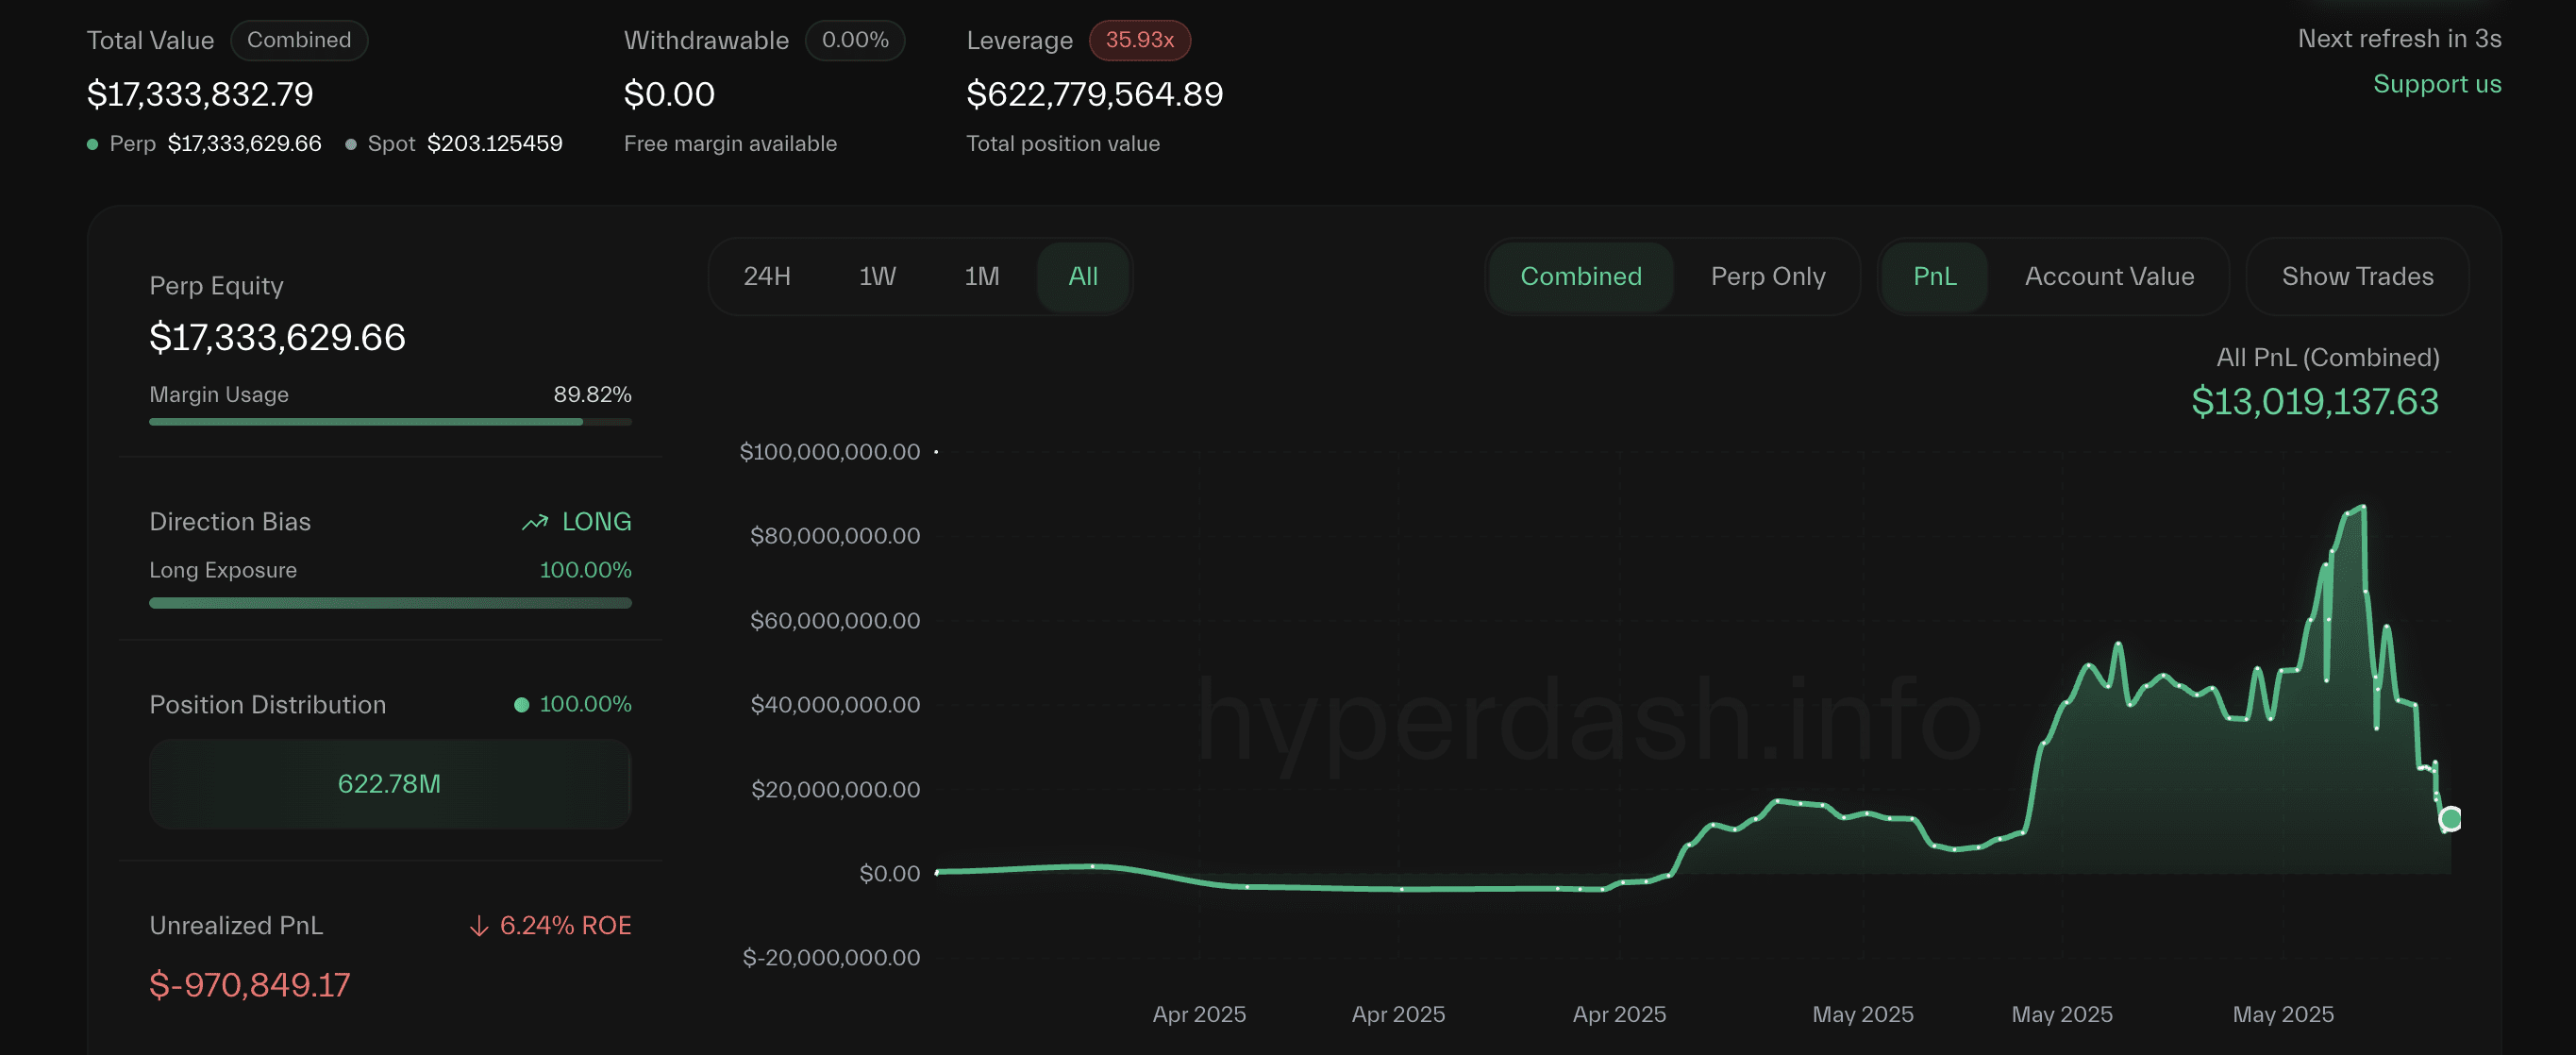Click the Show Trades button

(x=2357, y=276)
